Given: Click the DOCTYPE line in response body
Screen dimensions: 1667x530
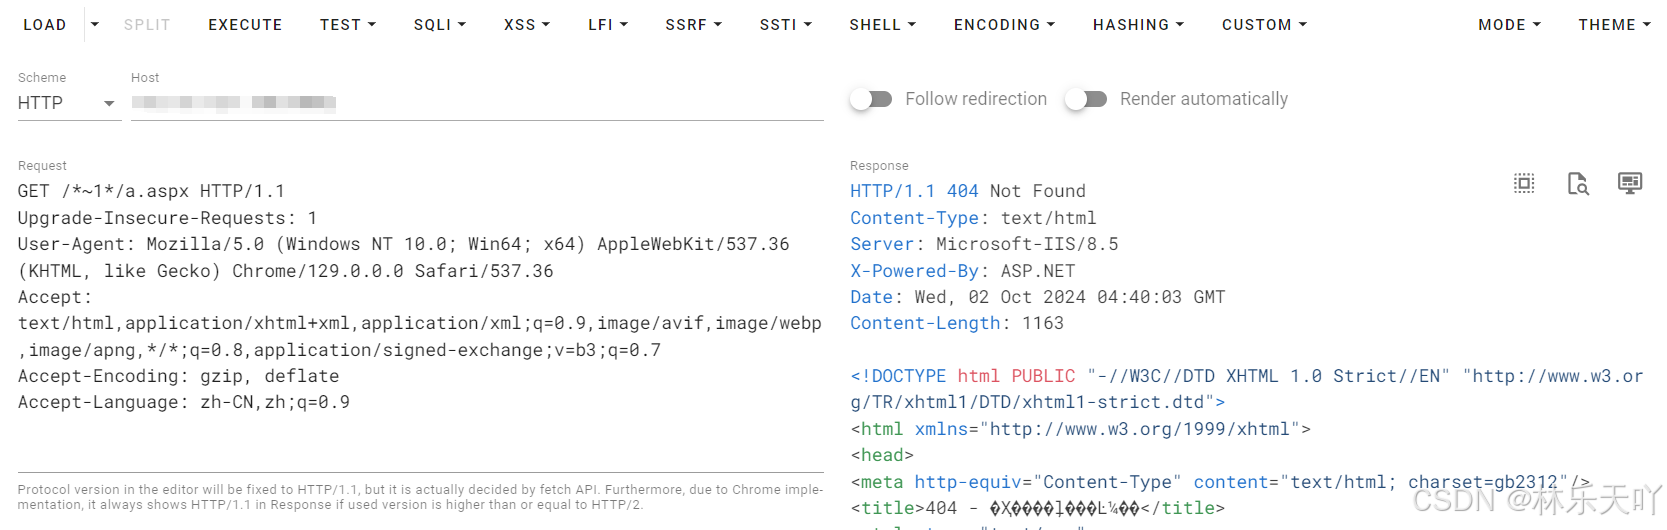Looking at the screenshot, I should (x=1247, y=389).
